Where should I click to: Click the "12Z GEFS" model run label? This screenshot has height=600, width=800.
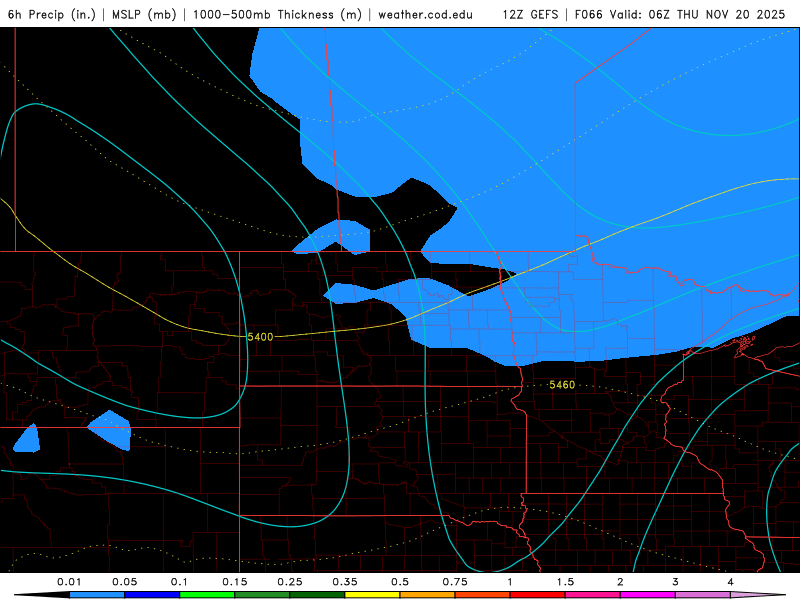coord(531,14)
